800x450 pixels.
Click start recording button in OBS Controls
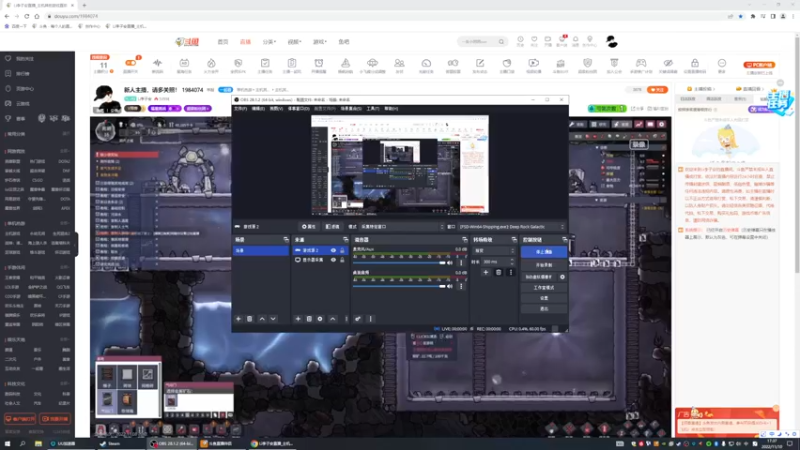(x=544, y=265)
